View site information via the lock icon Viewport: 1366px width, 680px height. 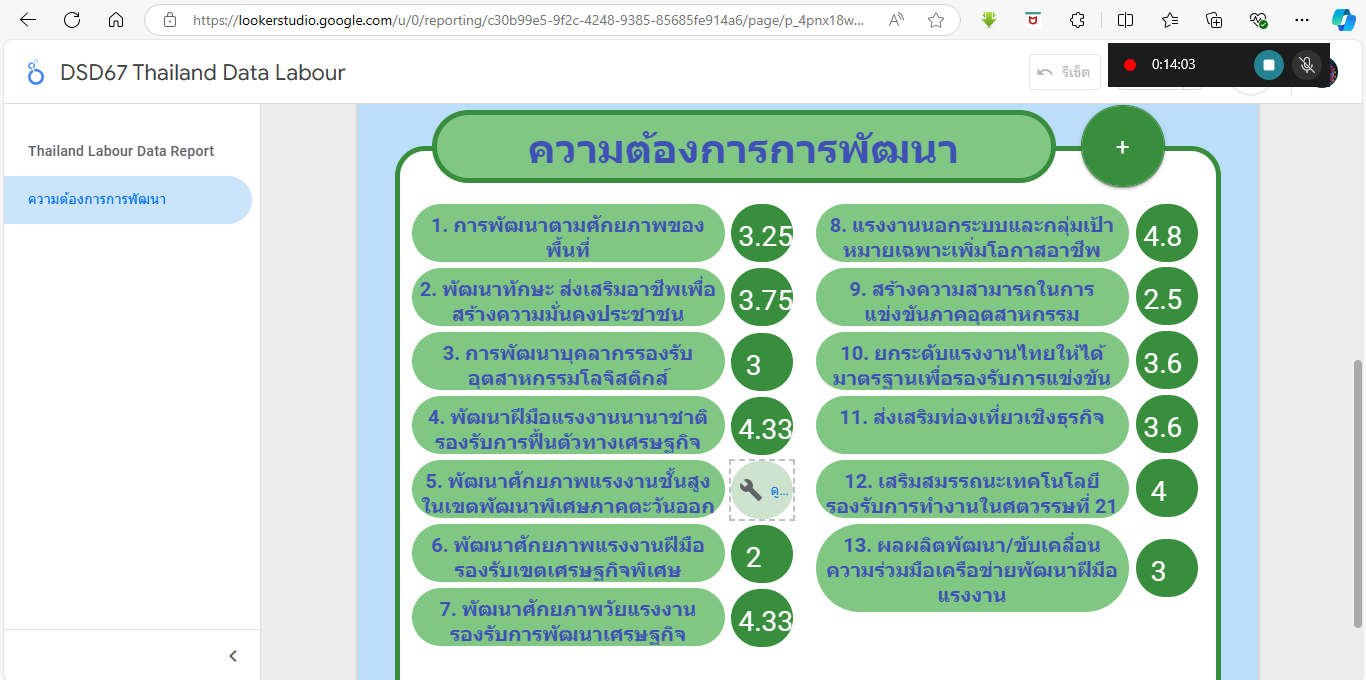pos(170,20)
